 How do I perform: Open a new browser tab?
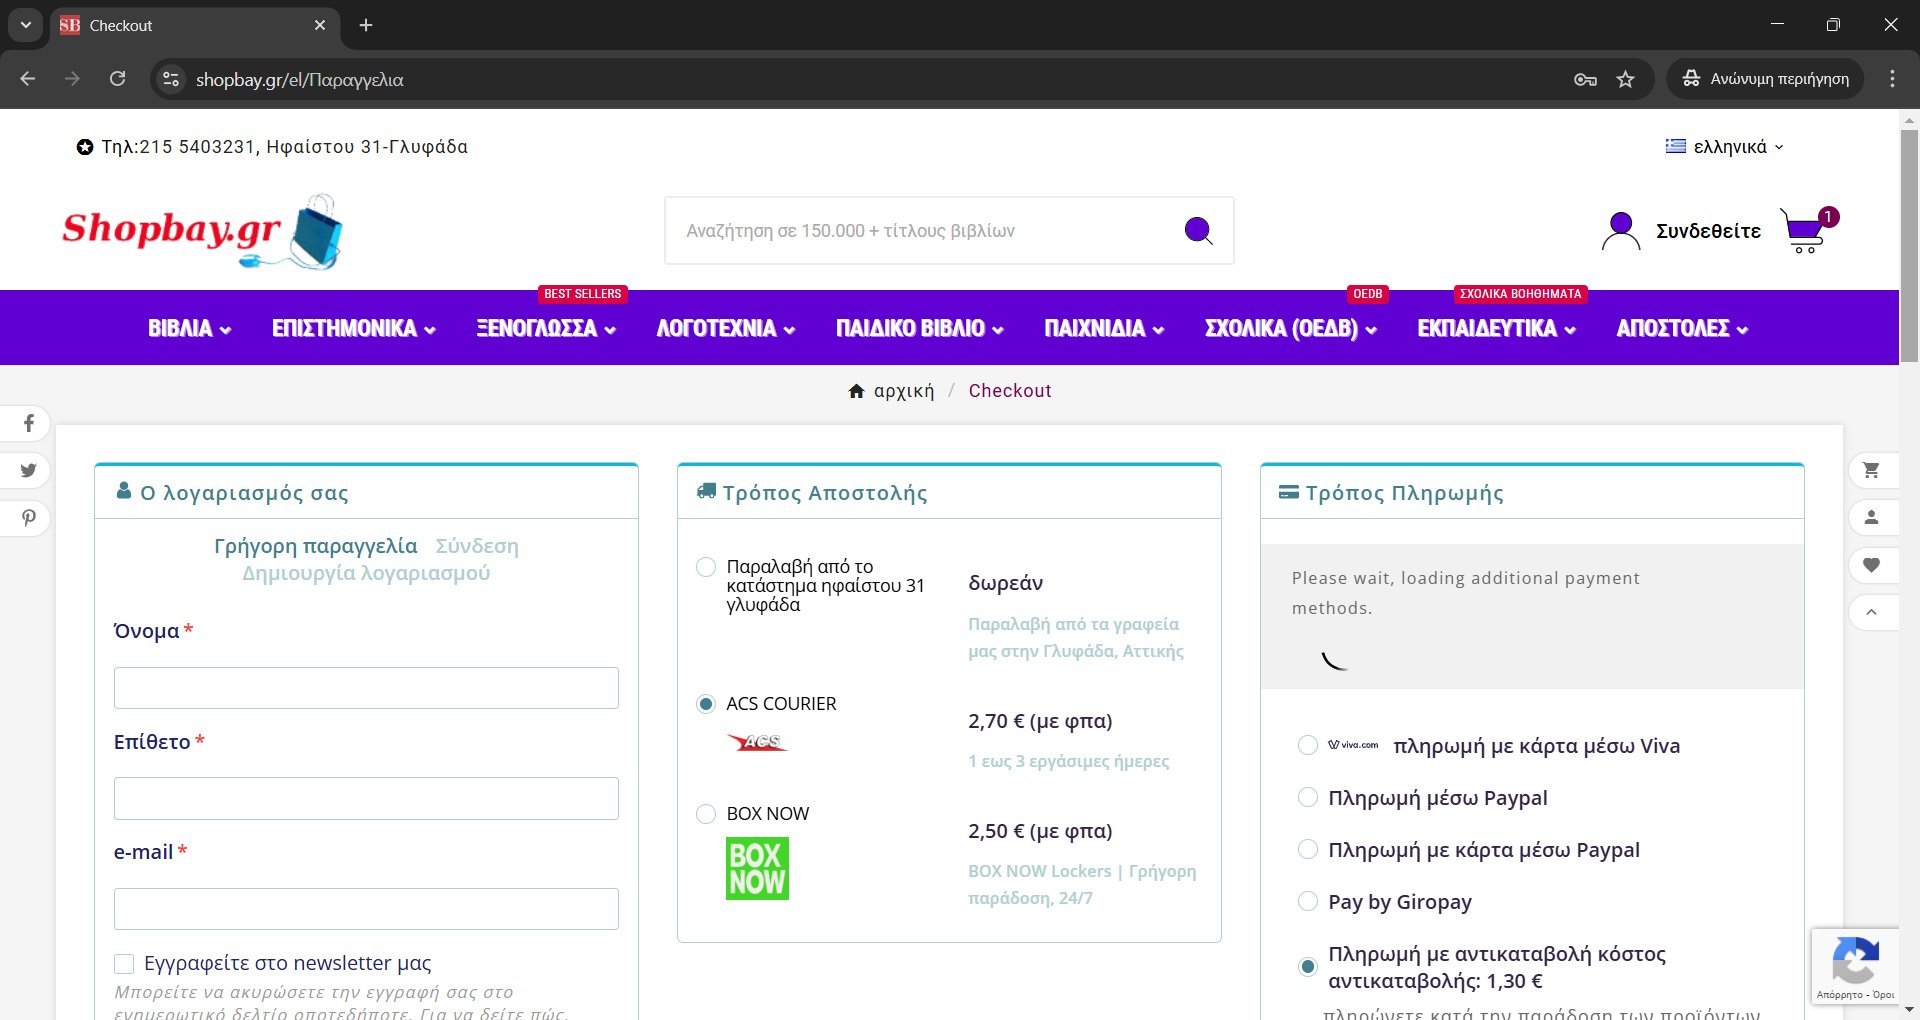tap(366, 25)
